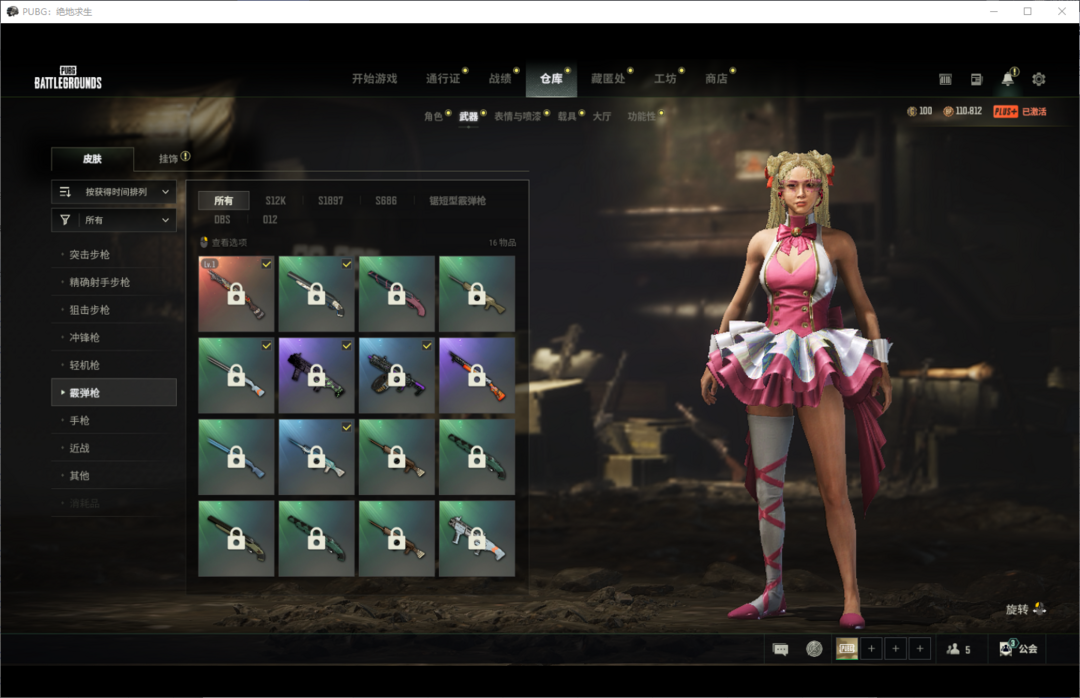Viewport: 1080px width, 698px height.
Task: Expand the 冲锋枪 category
Action: 114,337
